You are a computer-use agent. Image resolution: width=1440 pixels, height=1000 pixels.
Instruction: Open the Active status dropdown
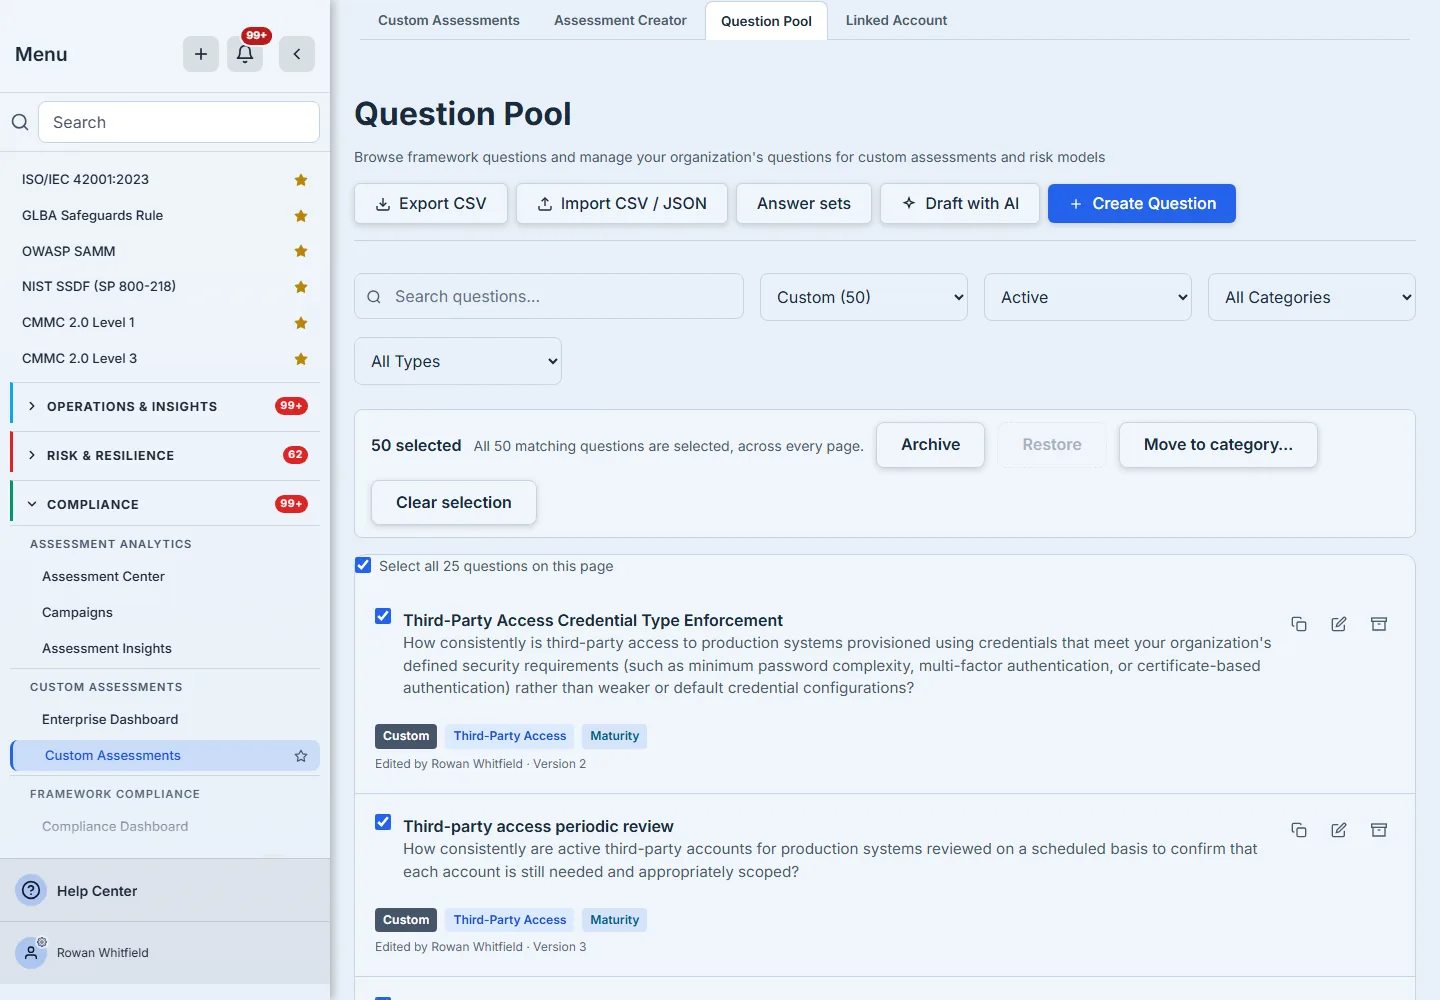[1088, 297]
